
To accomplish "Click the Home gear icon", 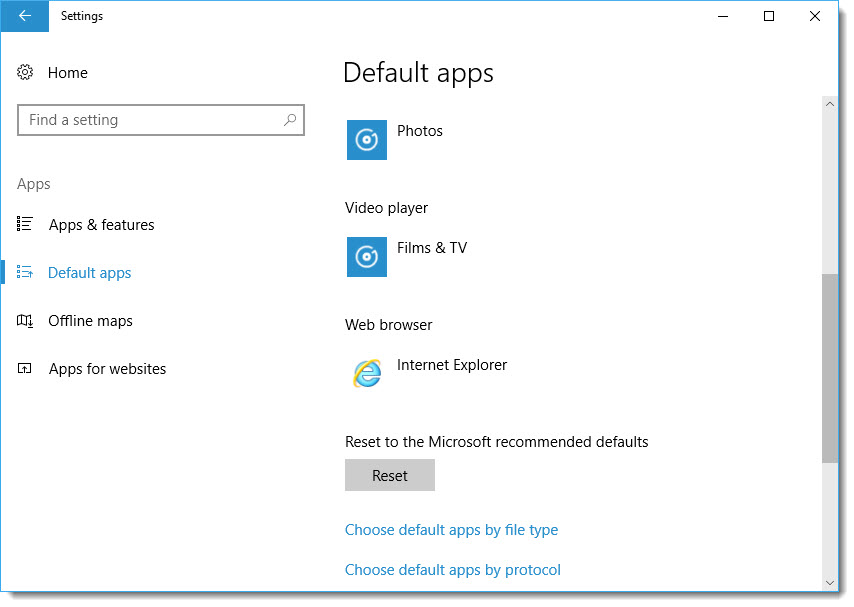I will pyautogui.click(x=24, y=72).
